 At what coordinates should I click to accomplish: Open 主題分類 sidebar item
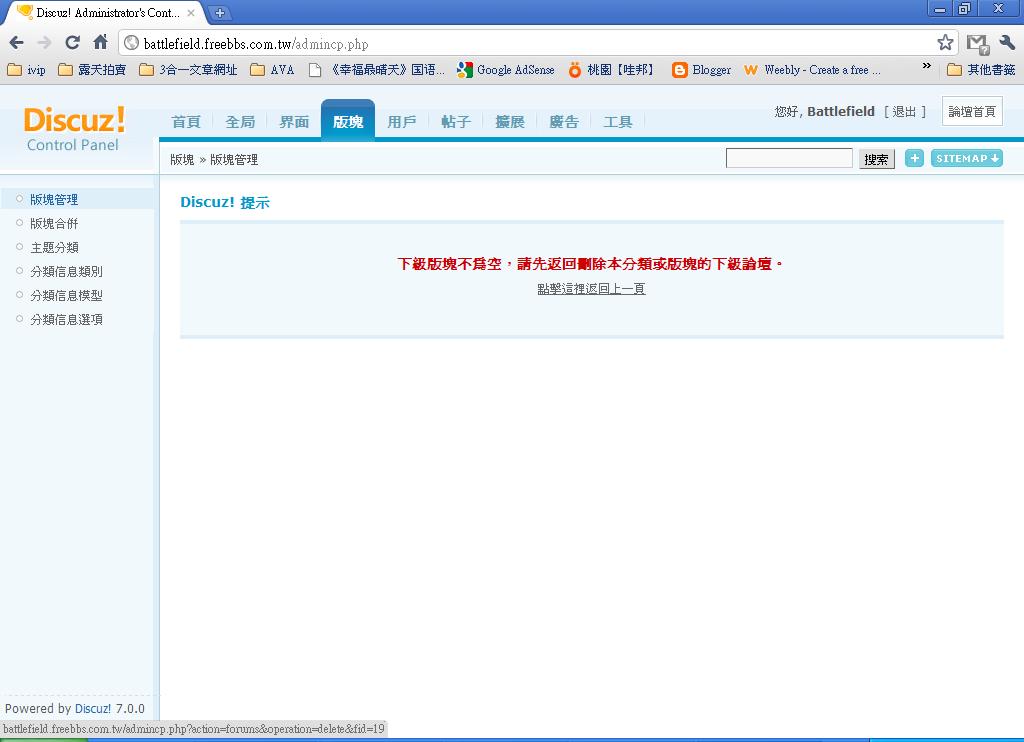click(x=54, y=248)
